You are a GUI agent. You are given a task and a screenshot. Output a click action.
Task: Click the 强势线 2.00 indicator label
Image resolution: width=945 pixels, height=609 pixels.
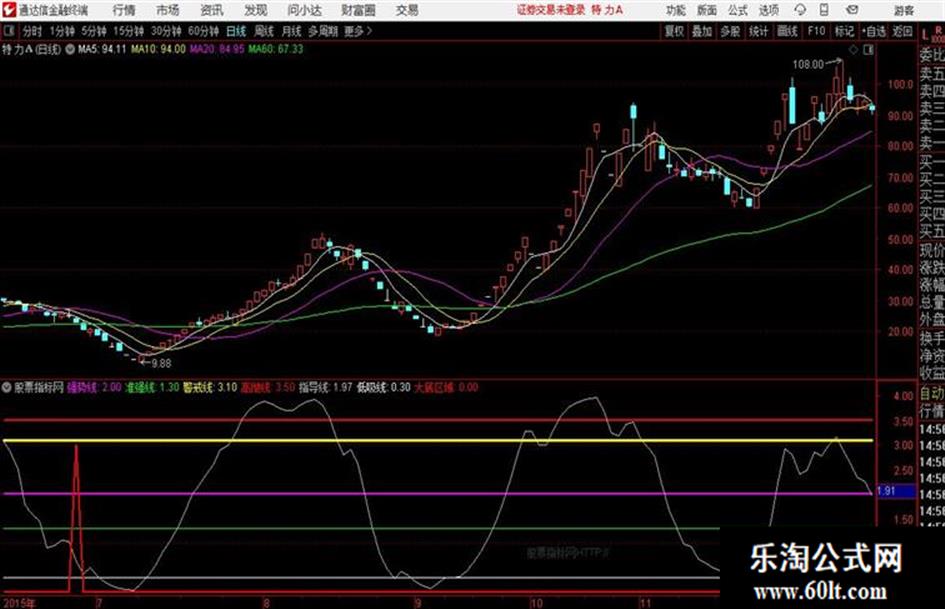pos(94,388)
